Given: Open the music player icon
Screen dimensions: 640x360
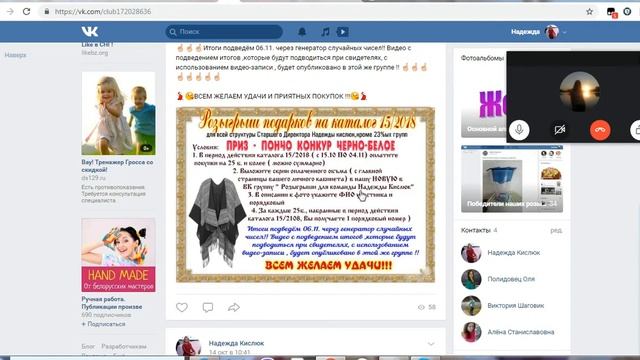Looking at the screenshot, I should [325, 31].
